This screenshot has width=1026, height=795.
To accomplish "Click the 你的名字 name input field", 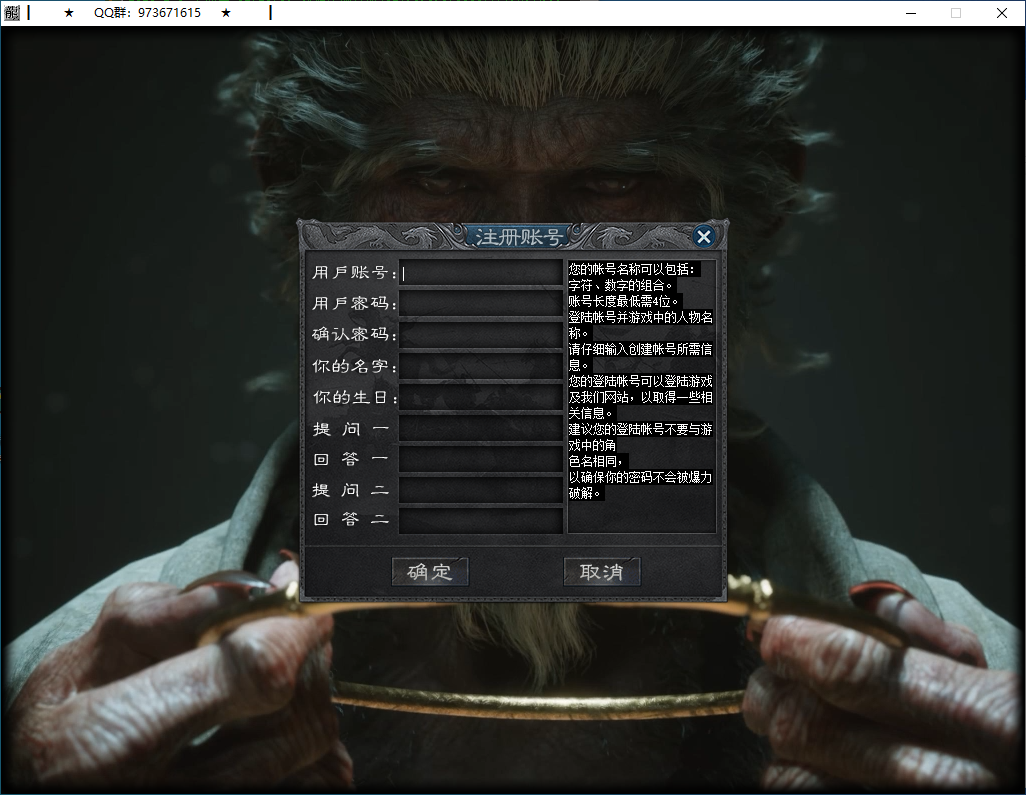I will 481,366.
